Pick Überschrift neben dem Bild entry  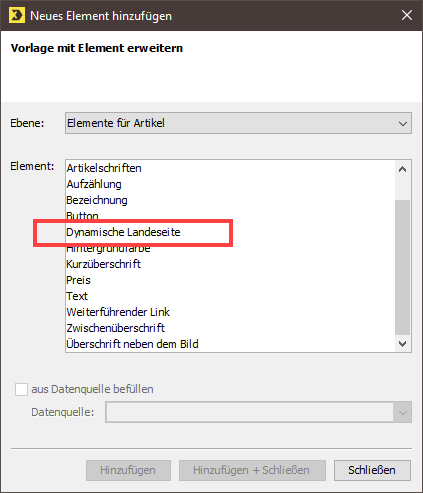(132, 344)
